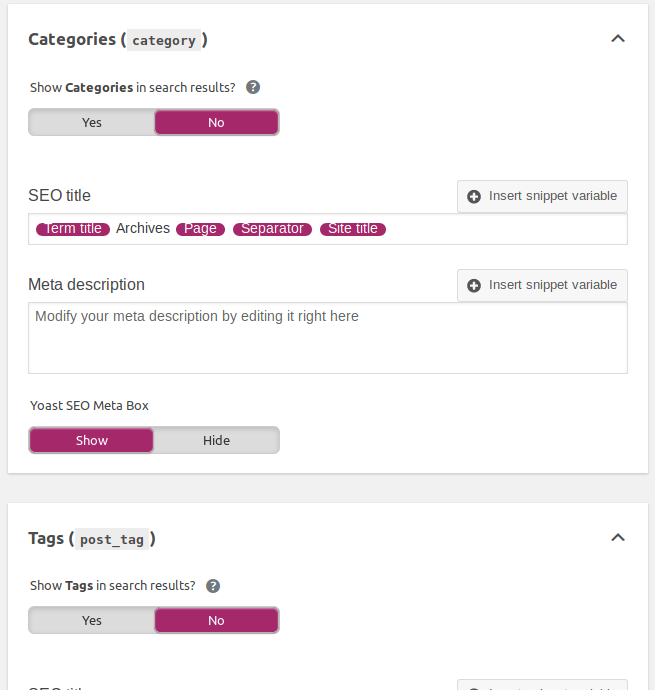Select the Separator snippet variable tag
The width and height of the screenshot is (655, 690).
pyautogui.click(x=272, y=229)
